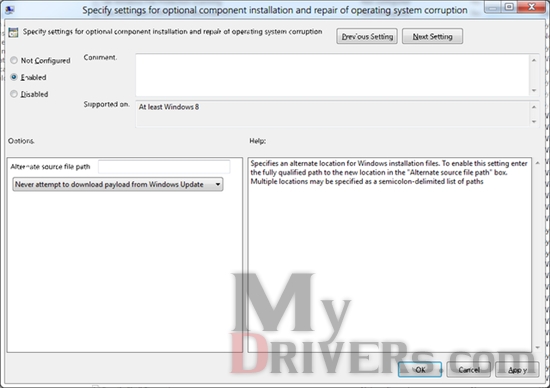
Task: Click the Help pane scroll down arrow
Action: tap(538, 348)
